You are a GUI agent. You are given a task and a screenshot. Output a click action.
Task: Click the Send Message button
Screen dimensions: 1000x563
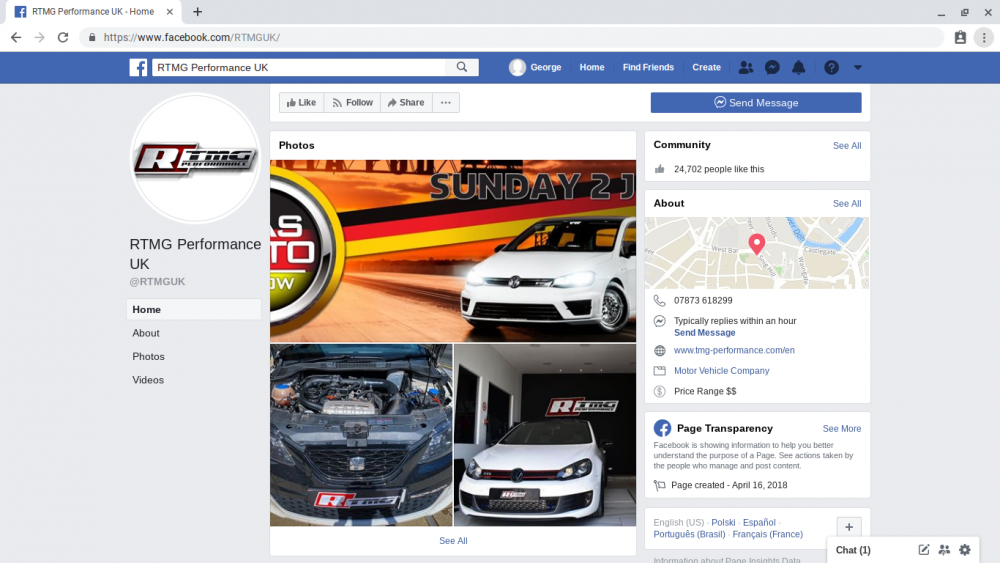pyautogui.click(x=756, y=103)
